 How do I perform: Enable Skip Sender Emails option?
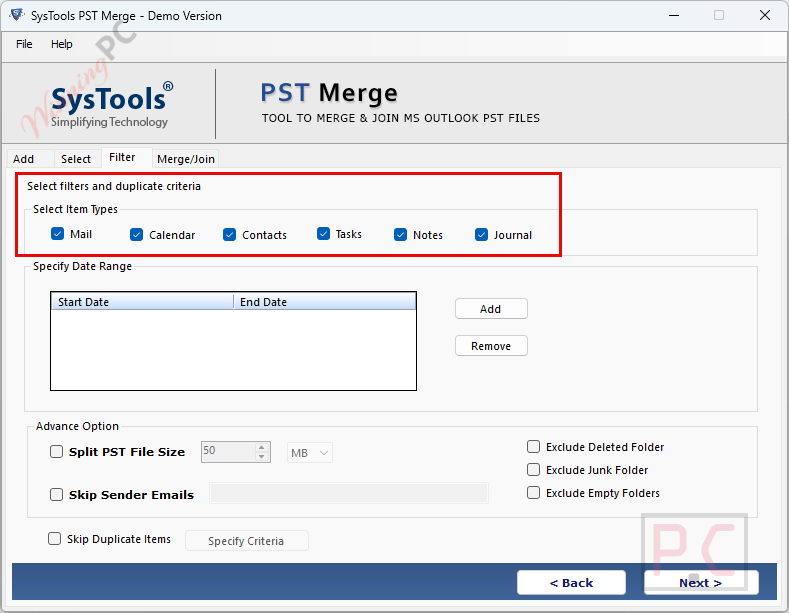(x=56, y=495)
